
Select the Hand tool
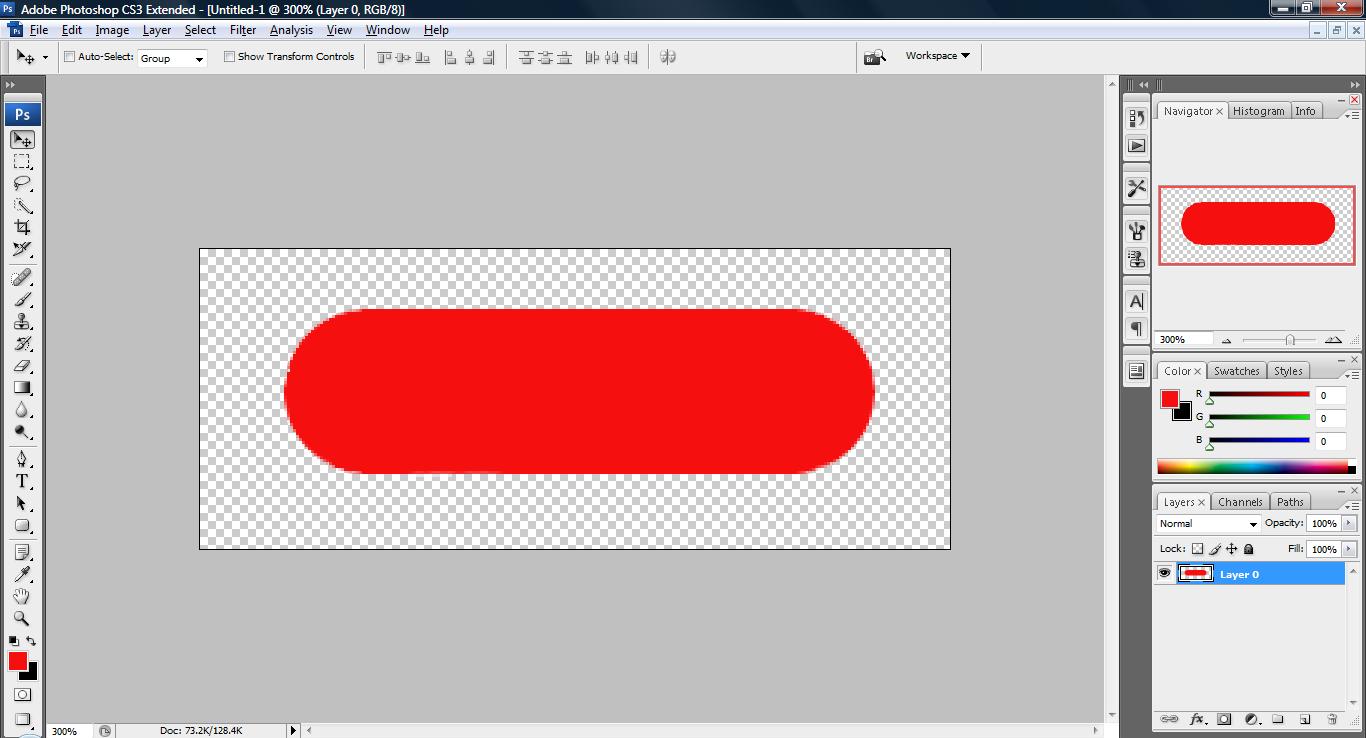coord(22,597)
